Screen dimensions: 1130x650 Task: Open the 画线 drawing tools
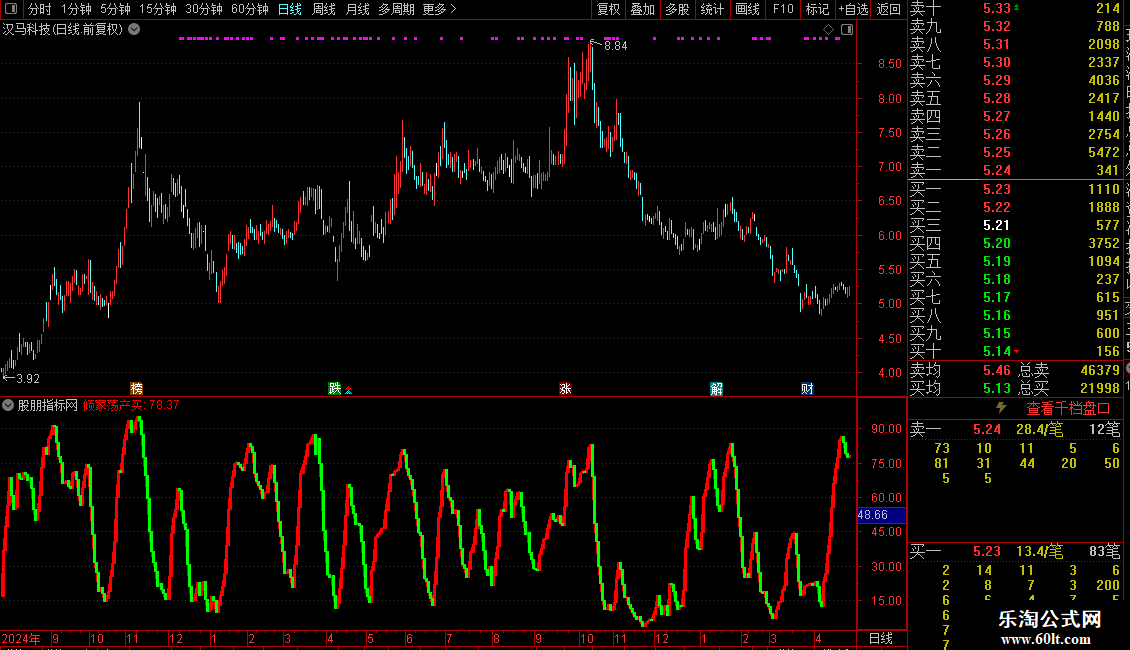point(747,9)
